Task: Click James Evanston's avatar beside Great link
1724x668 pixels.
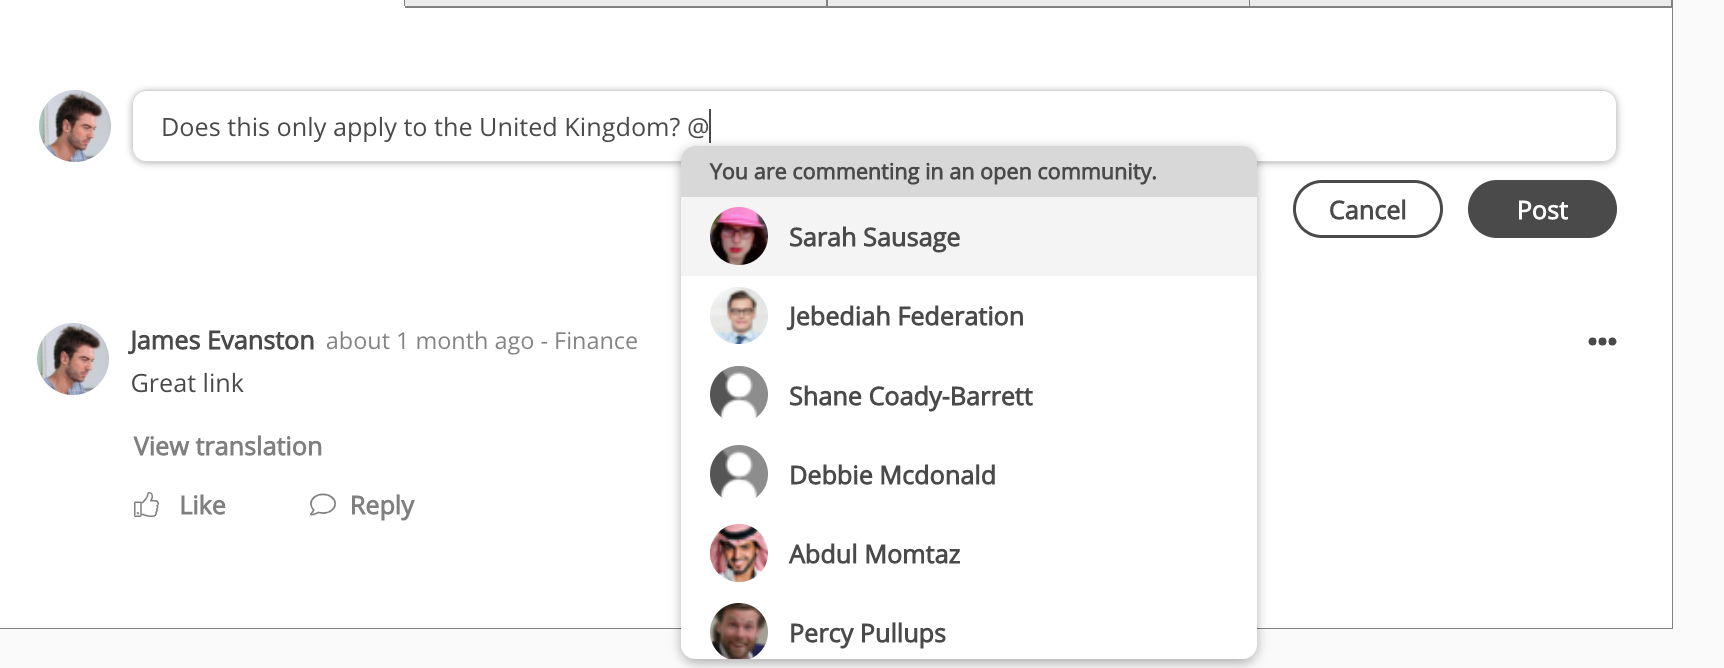Action: coord(73,359)
